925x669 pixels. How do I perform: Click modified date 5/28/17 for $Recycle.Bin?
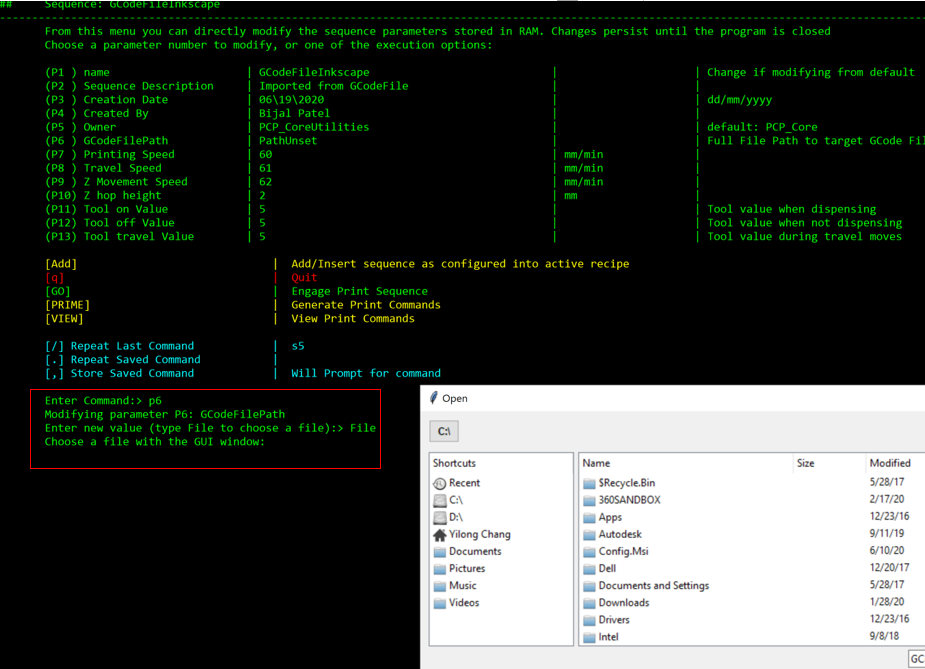[887, 482]
